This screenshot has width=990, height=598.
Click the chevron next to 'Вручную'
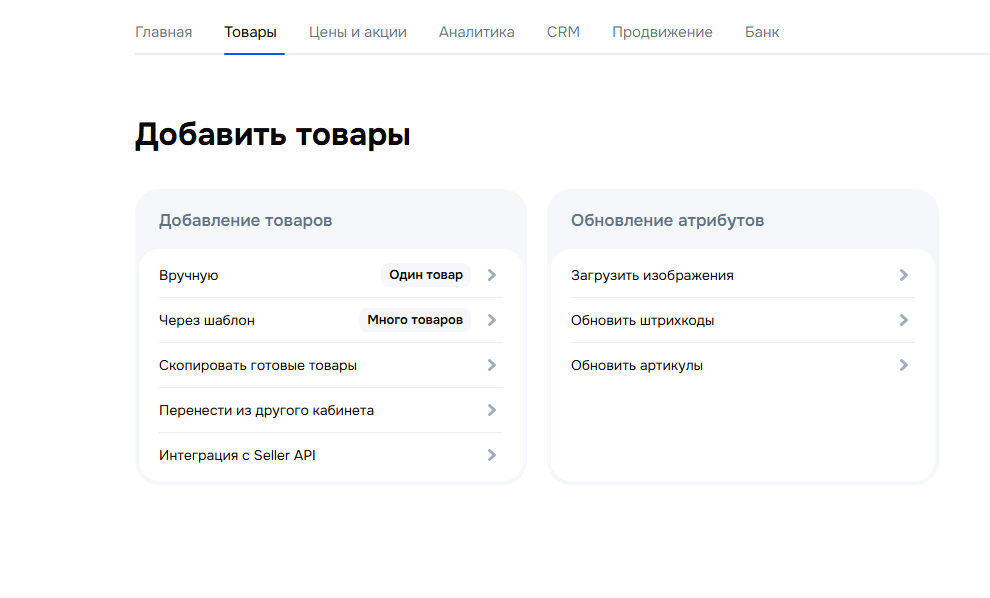click(x=491, y=275)
